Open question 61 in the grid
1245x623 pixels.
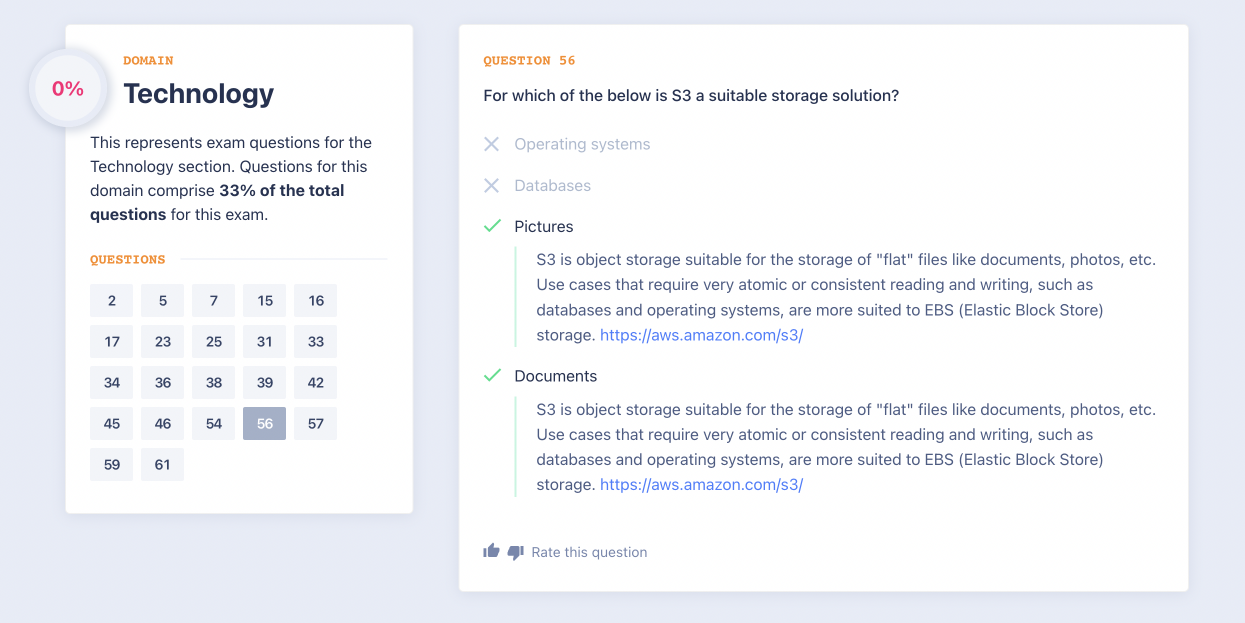(163, 464)
